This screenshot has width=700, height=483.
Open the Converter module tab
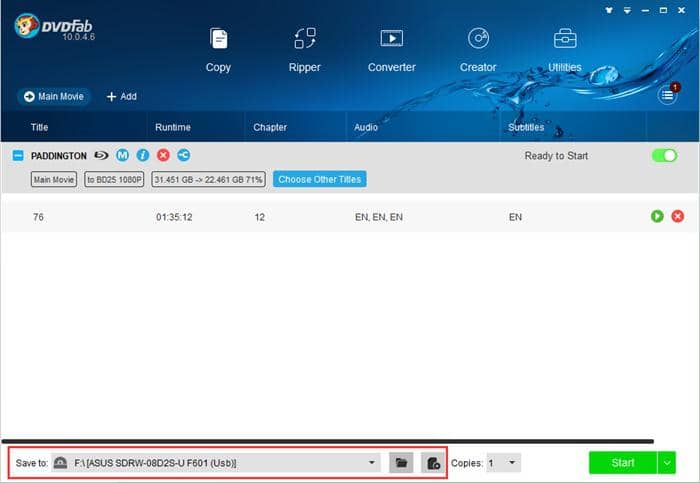click(391, 50)
